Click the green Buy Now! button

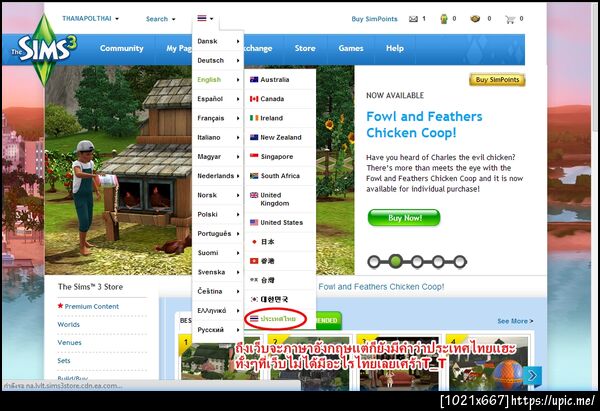[404, 218]
